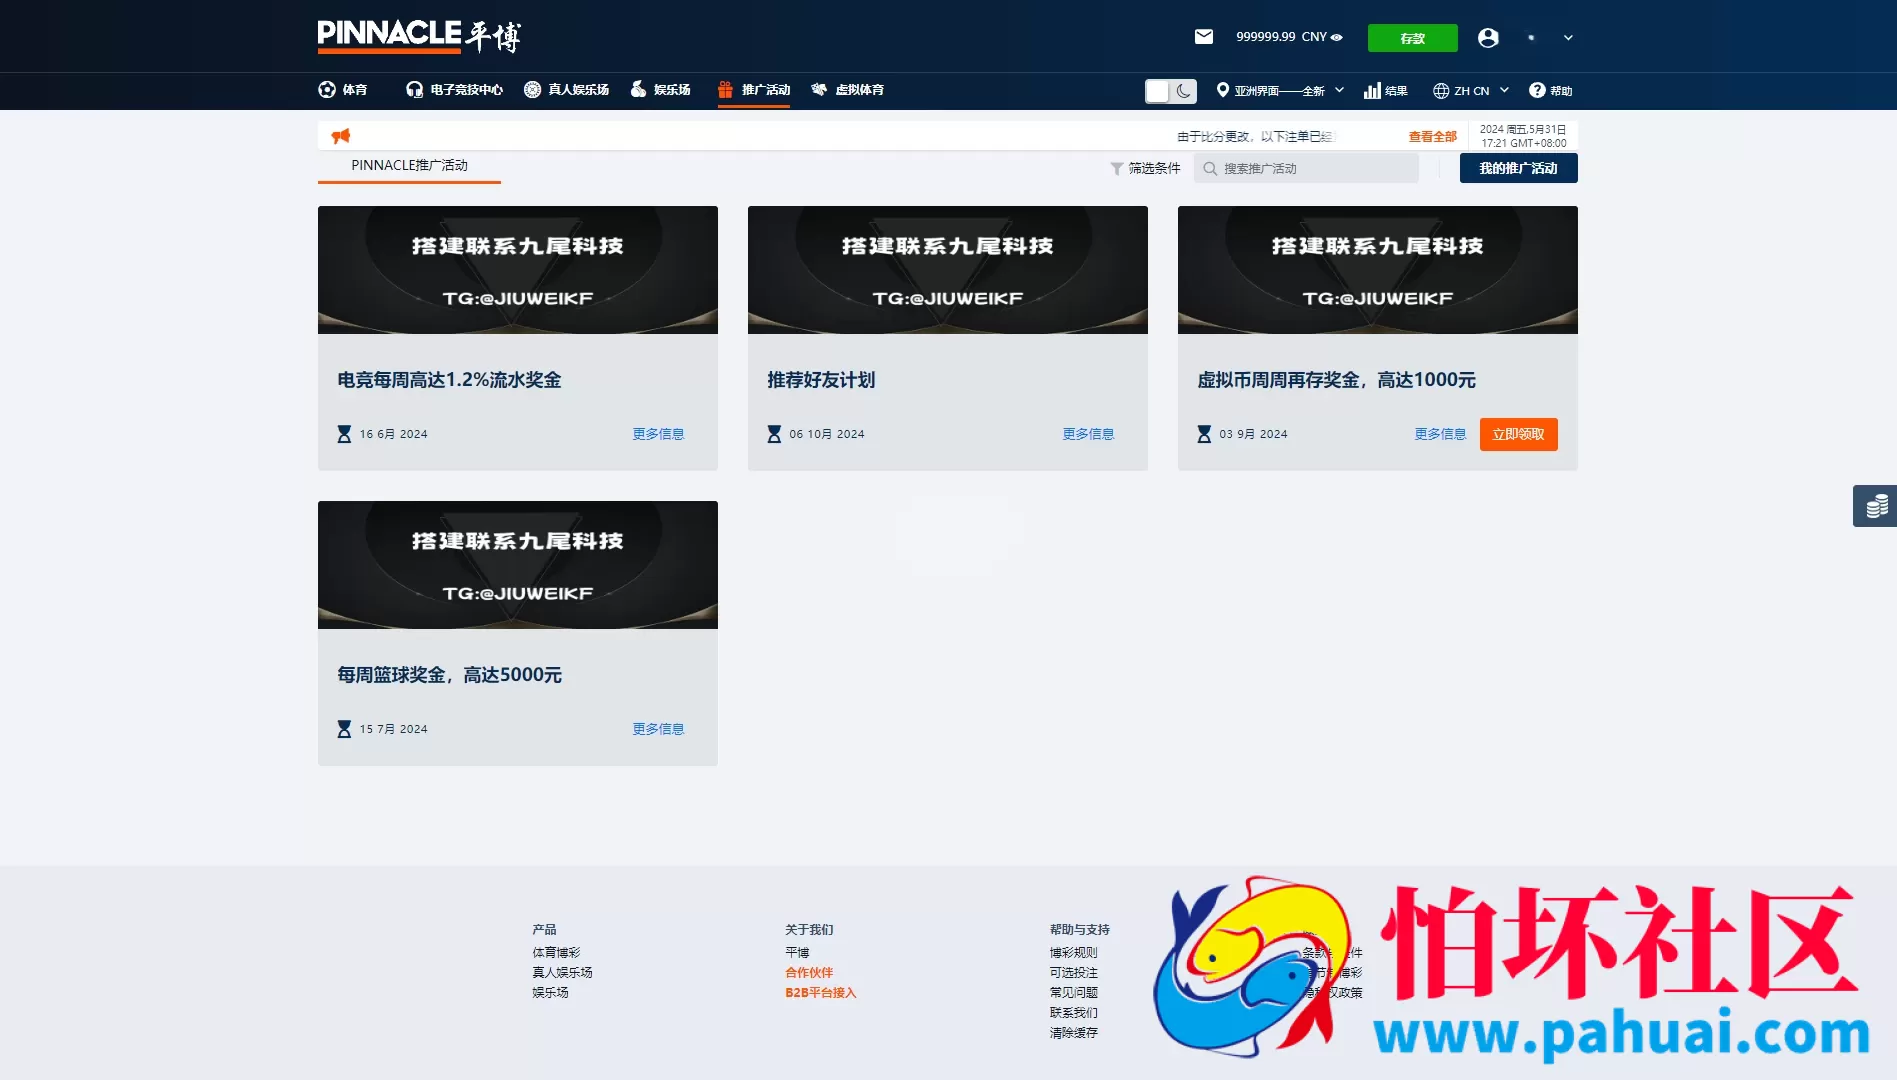Open 筛选条件 filter funnel options
Viewport: 1897px width, 1080px height.
1146,168
